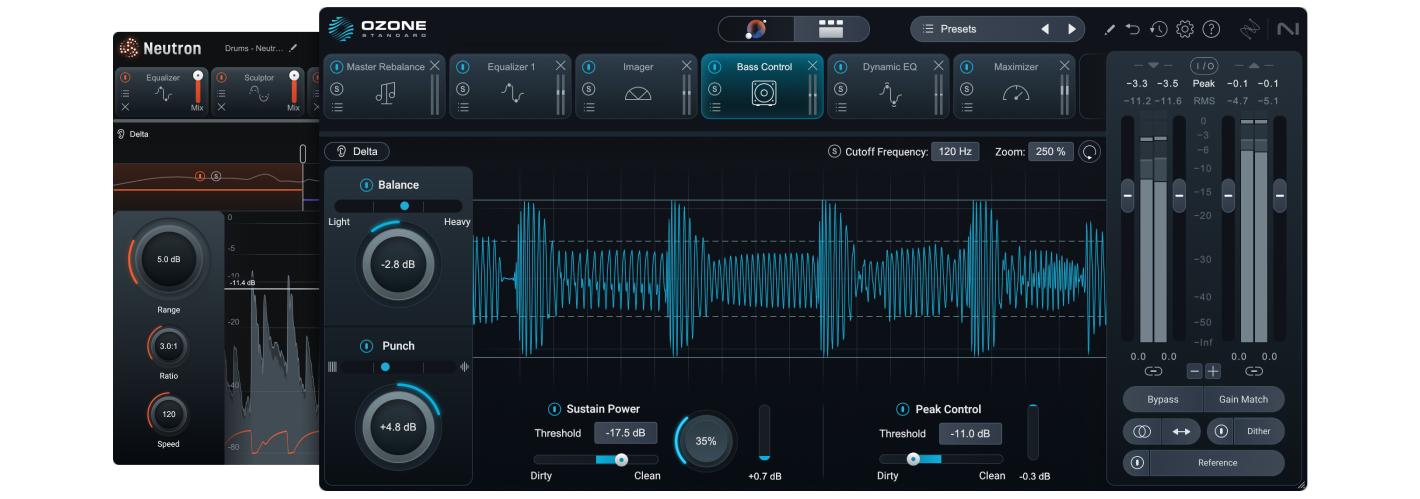The image size is (1420, 499).
Task: Open Maximizer module presets list
Action: [967, 107]
